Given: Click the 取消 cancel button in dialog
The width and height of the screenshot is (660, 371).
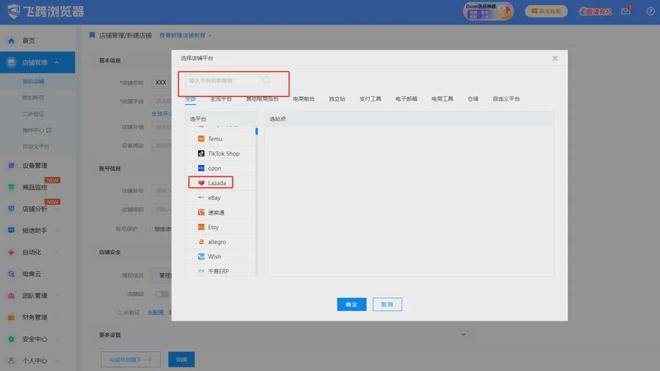Looking at the screenshot, I should pyautogui.click(x=387, y=304).
